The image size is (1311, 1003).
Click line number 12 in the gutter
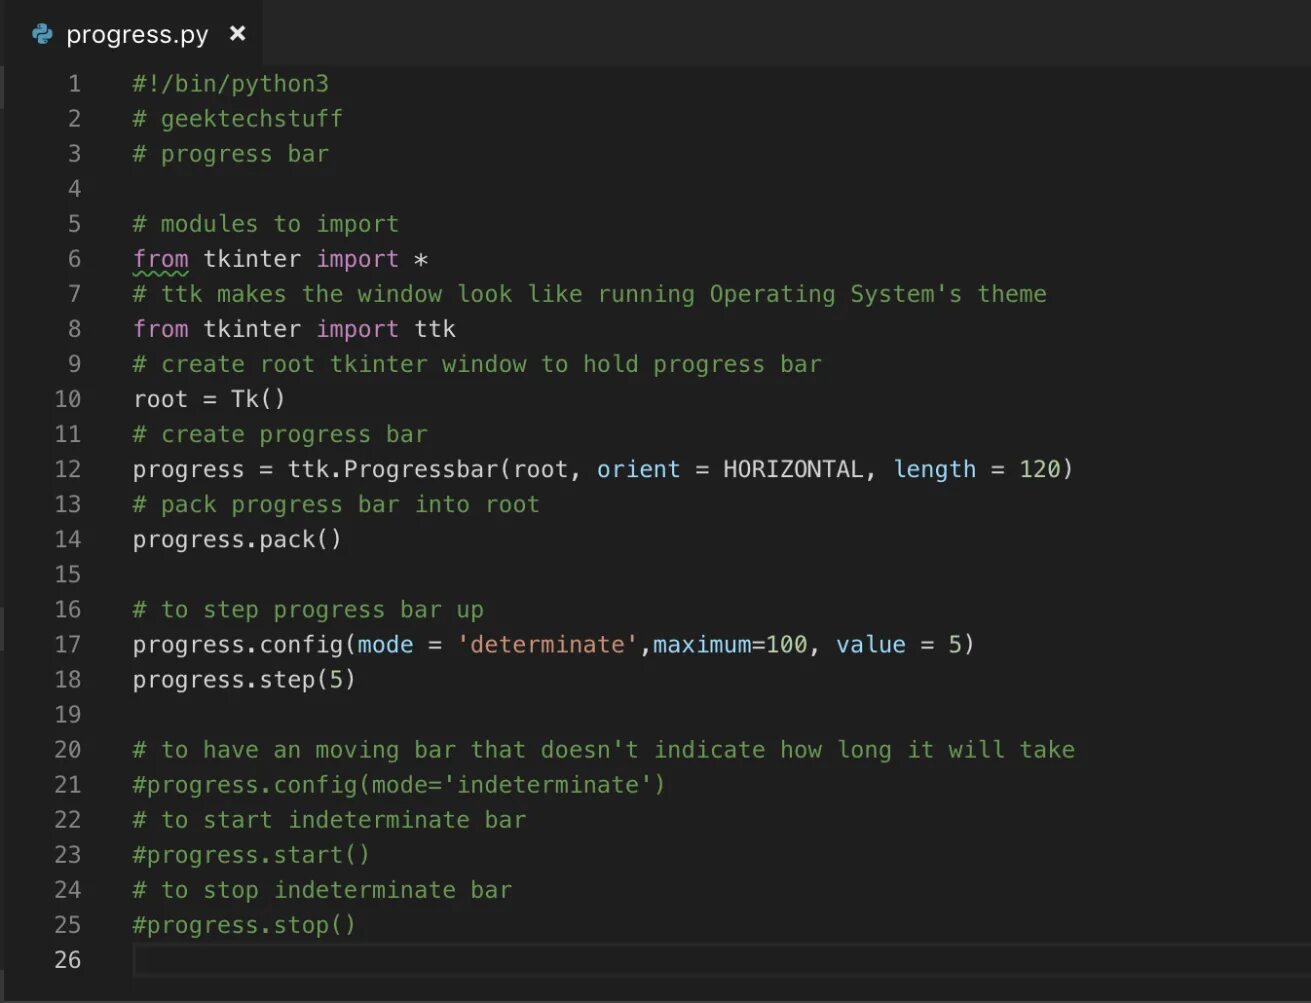[x=68, y=469]
